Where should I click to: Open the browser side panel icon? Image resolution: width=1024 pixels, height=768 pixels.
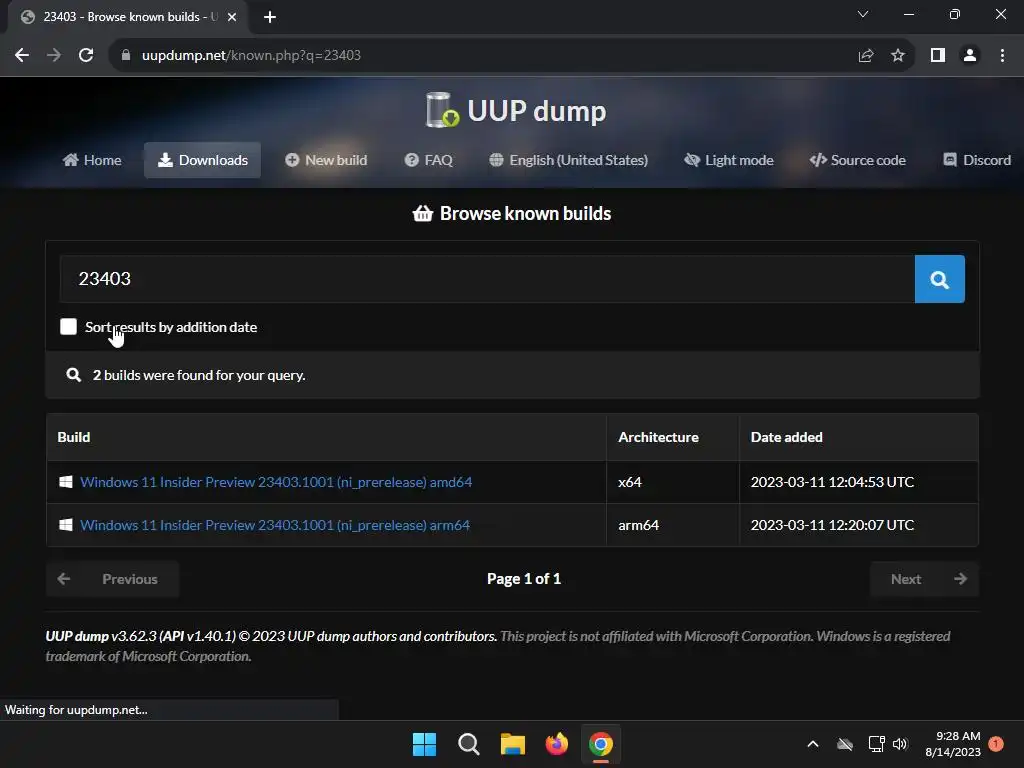pos(938,55)
